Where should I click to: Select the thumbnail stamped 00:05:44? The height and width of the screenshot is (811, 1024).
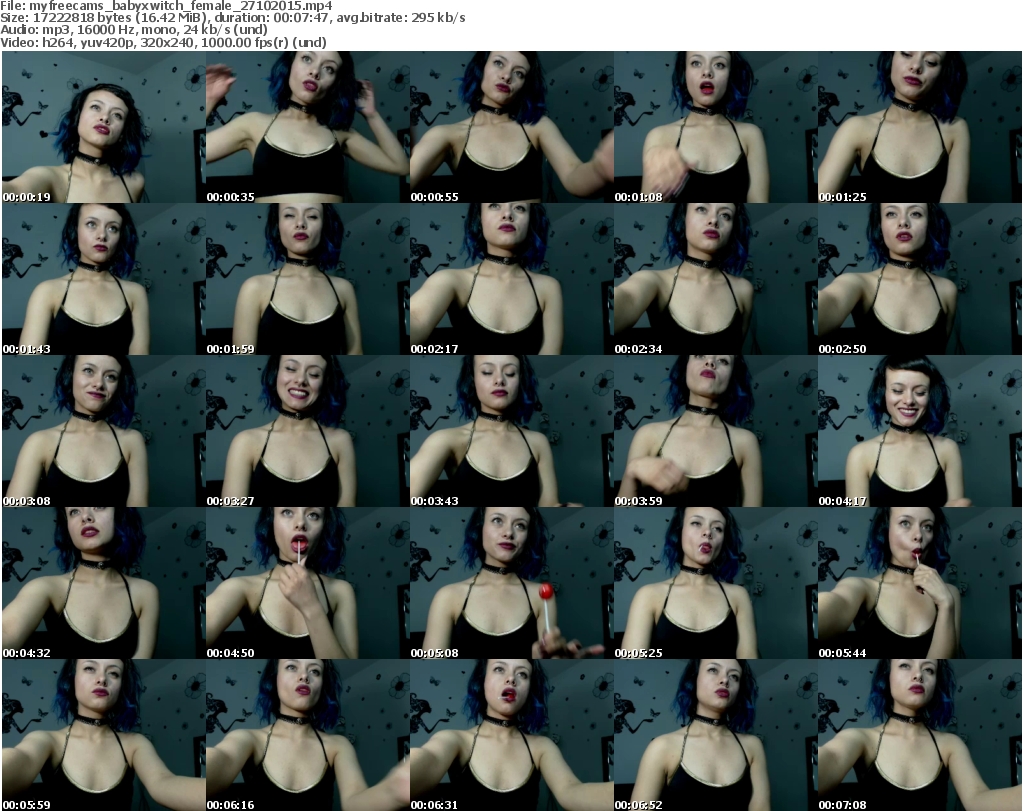(920, 583)
